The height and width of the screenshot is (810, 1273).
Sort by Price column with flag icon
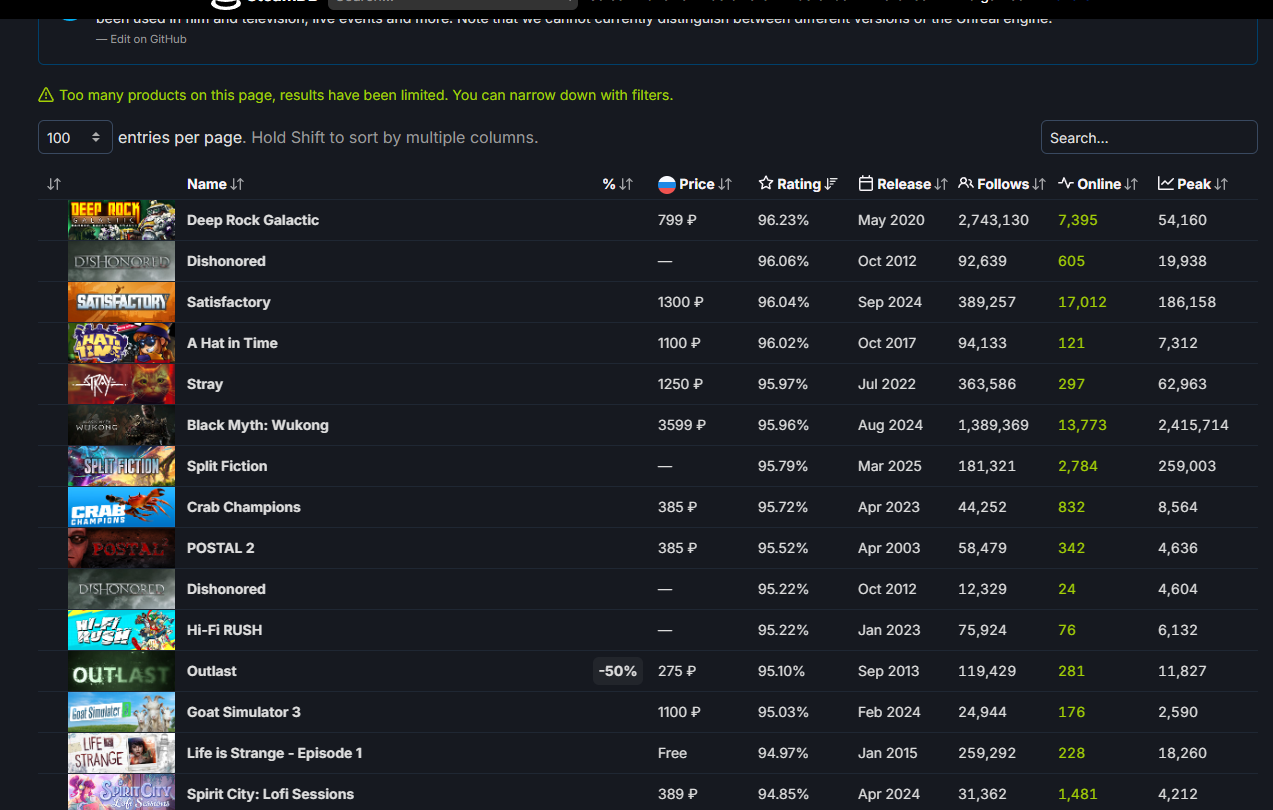point(695,184)
